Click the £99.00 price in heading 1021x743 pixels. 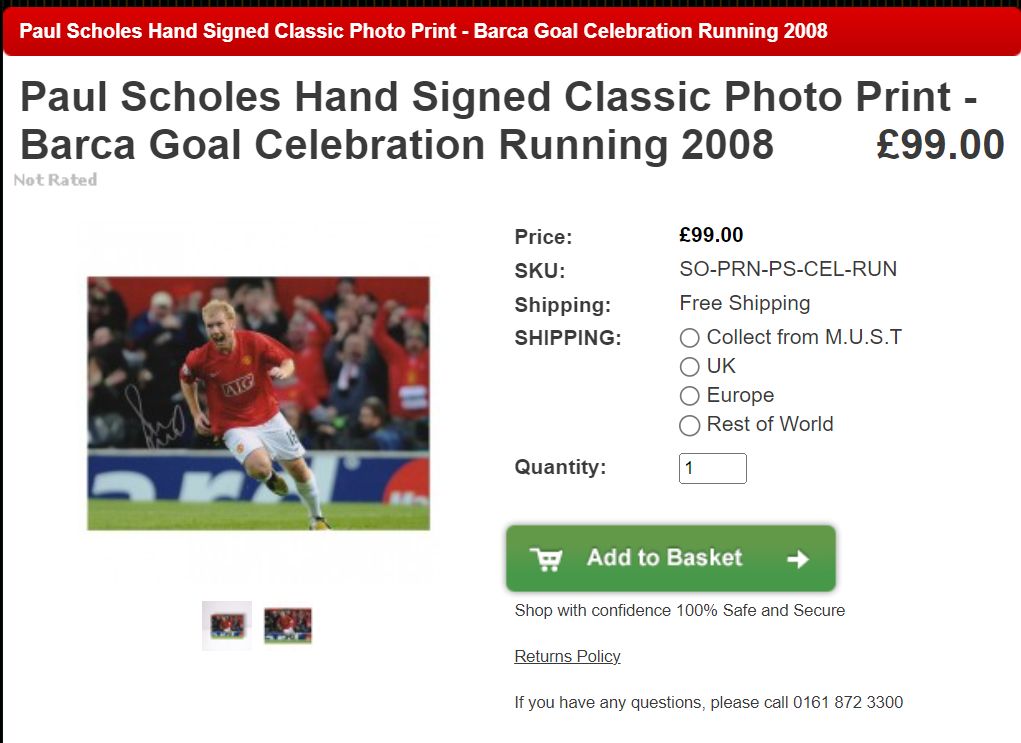point(940,145)
